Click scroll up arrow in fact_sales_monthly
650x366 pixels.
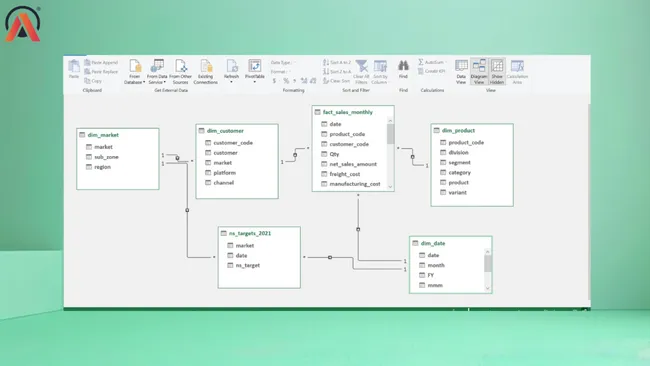(390, 121)
